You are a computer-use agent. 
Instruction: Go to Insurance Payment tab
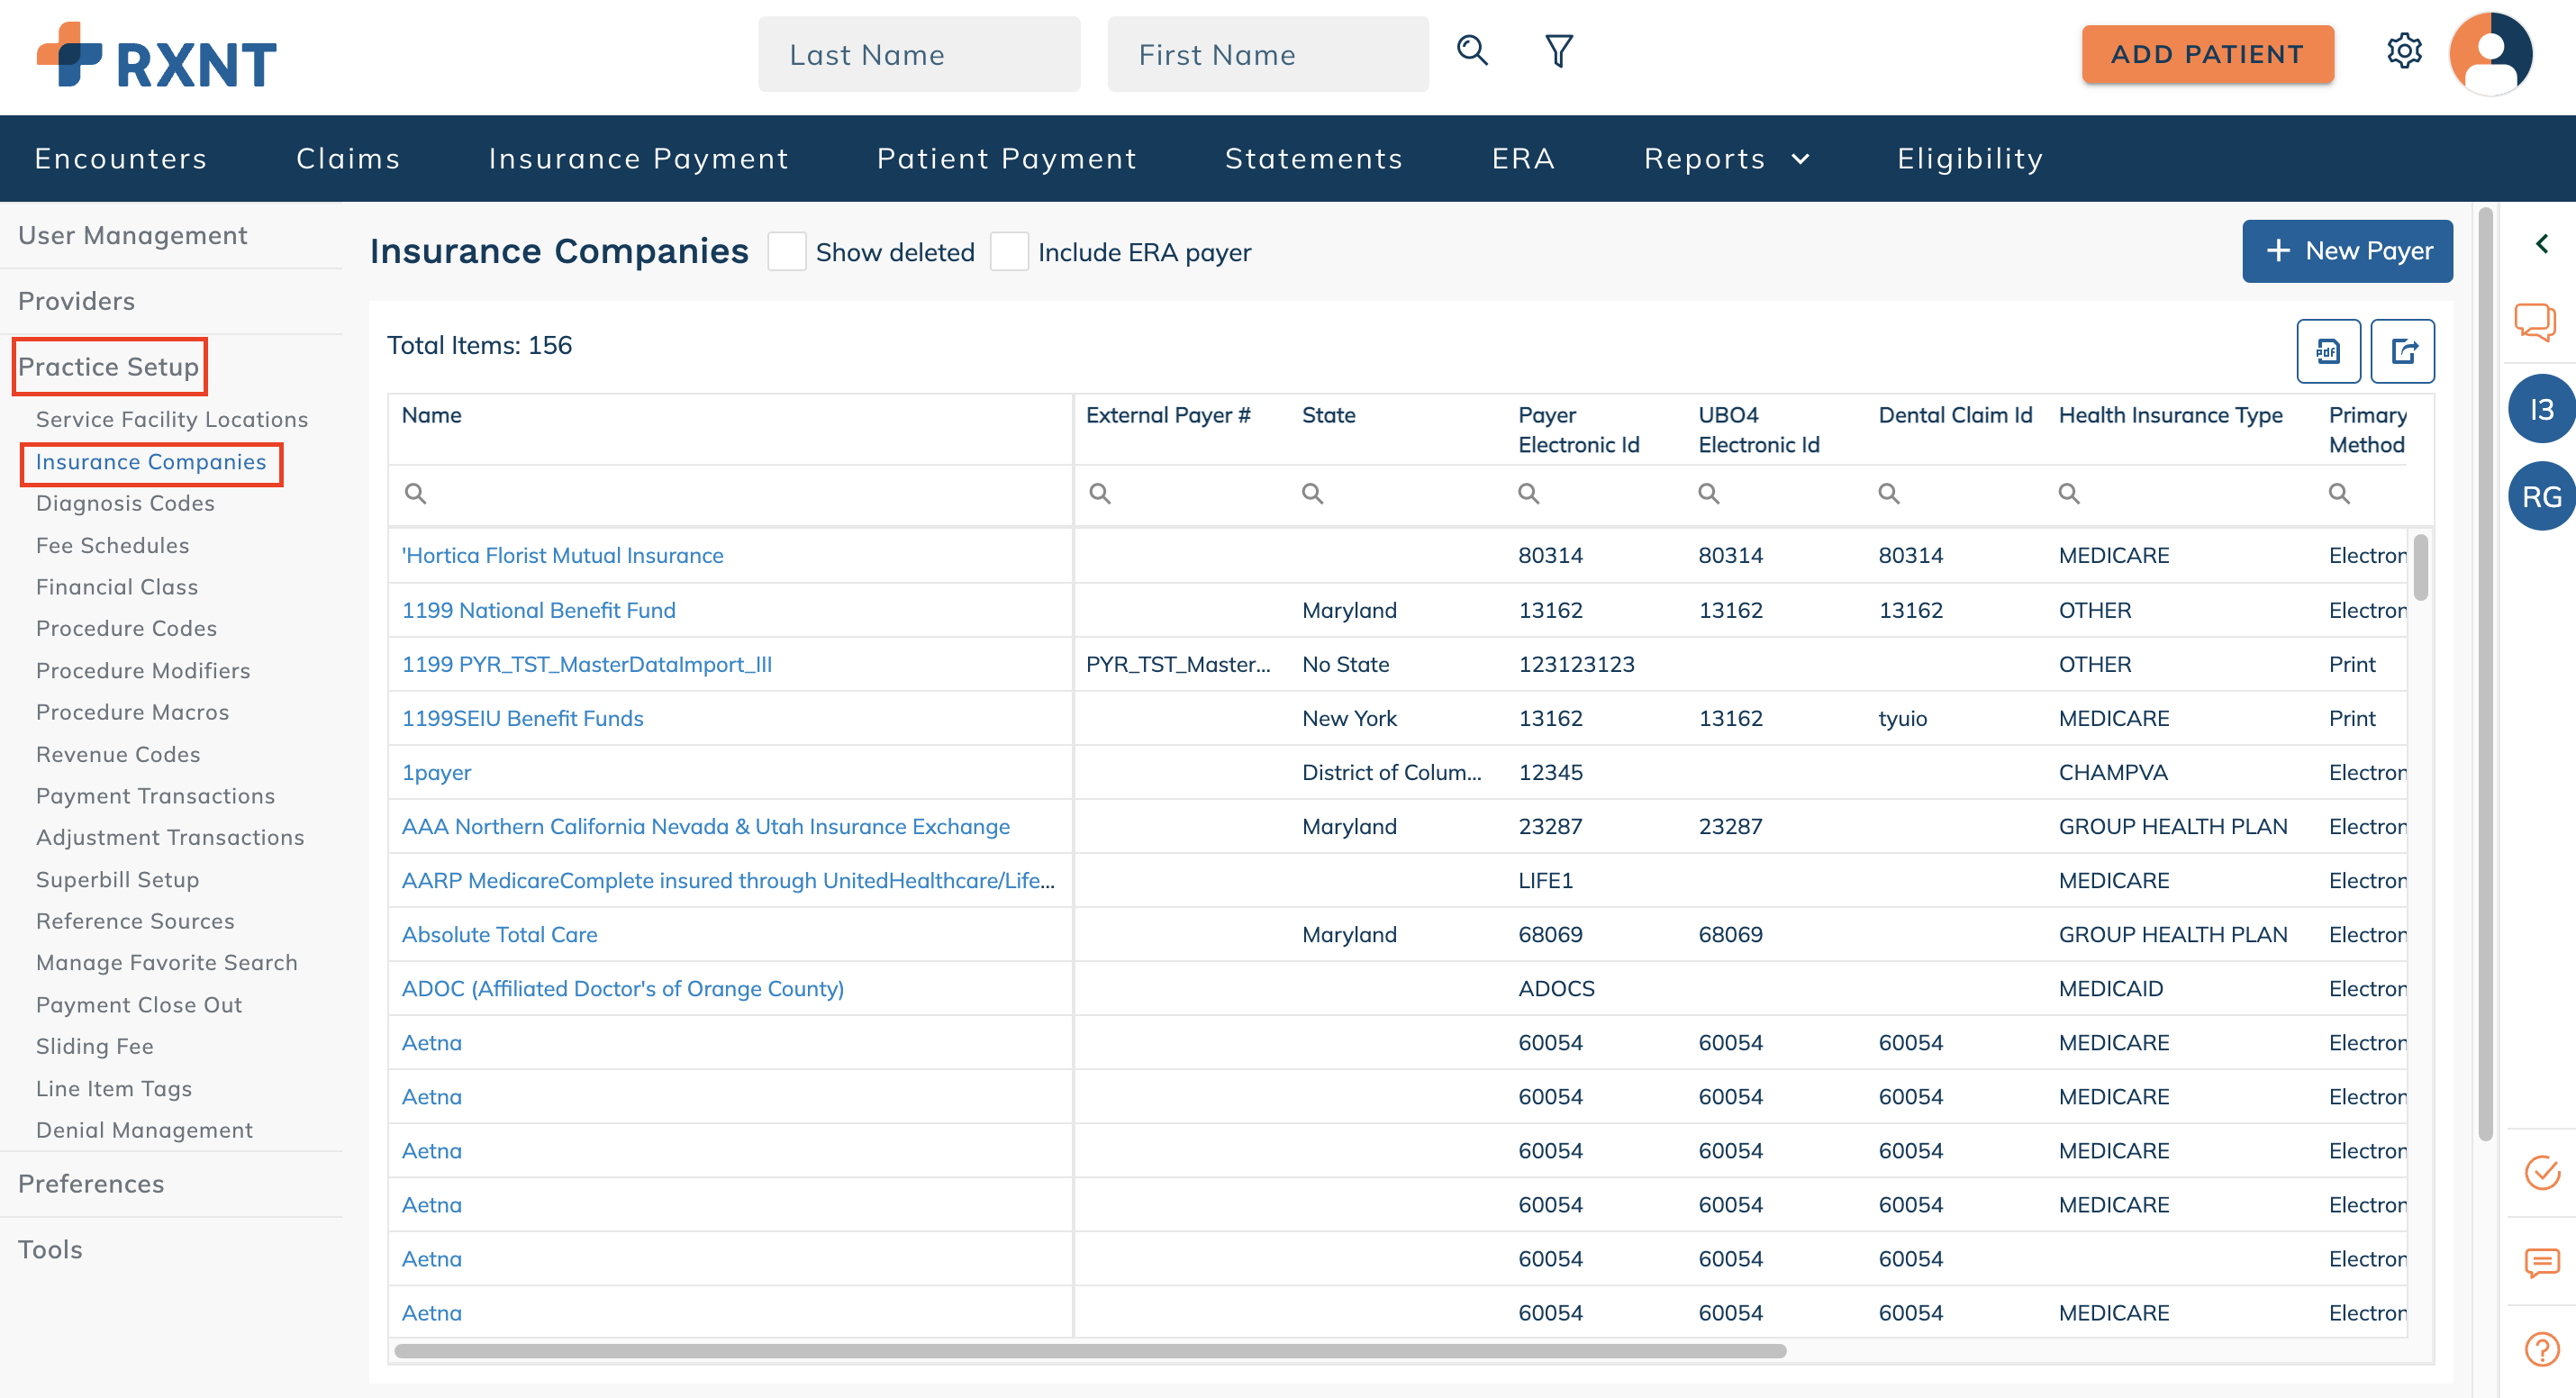click(638, 158)
